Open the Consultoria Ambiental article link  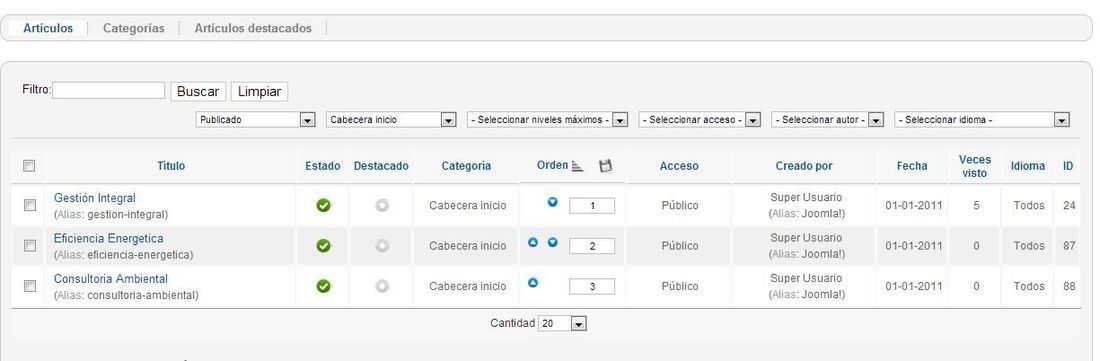tap(111, 279)
